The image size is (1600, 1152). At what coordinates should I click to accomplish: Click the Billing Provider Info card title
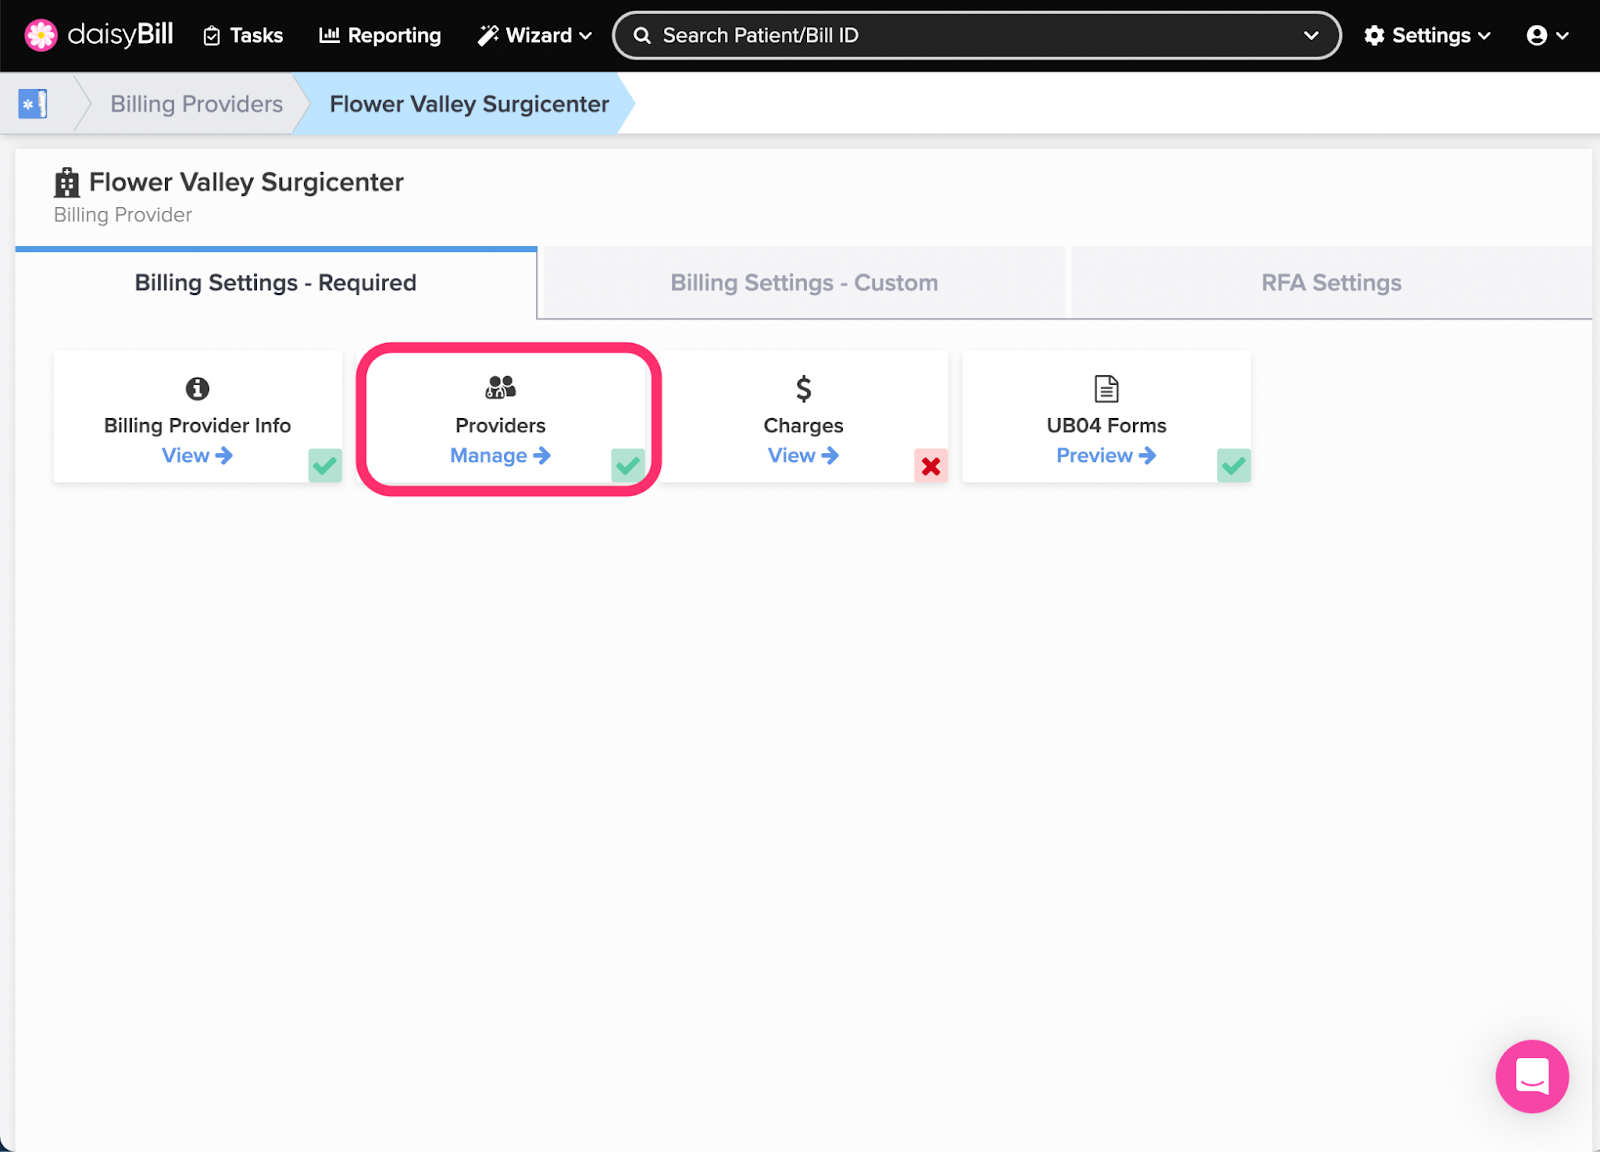(198, 425)
